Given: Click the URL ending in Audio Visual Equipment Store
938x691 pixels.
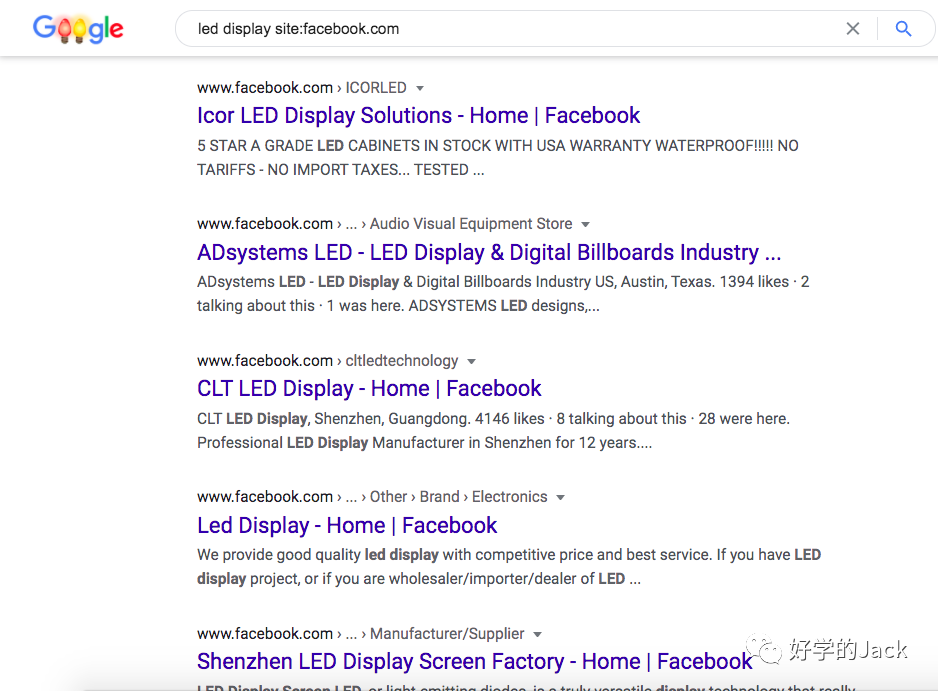Looking at the screenshot, I should (385, 224).
